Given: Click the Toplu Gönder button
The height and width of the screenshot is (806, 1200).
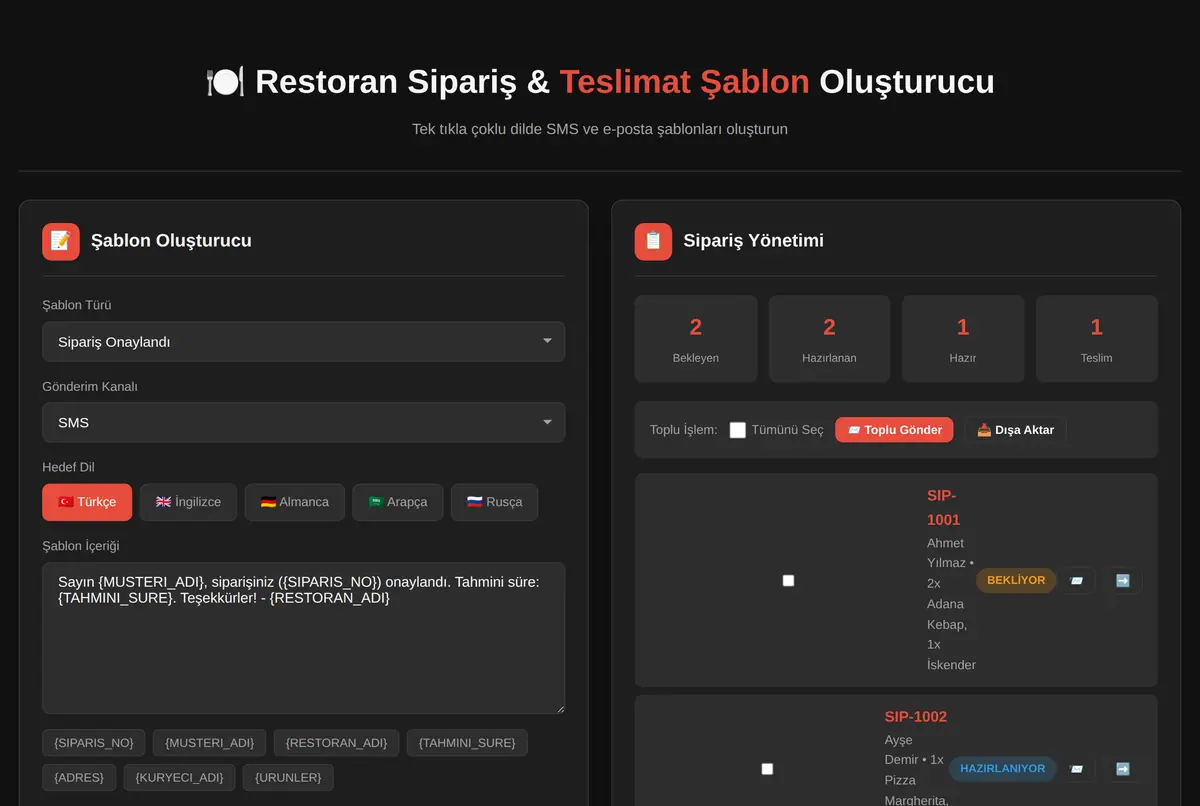Looking at the screenshot, I should pos(894,430).
